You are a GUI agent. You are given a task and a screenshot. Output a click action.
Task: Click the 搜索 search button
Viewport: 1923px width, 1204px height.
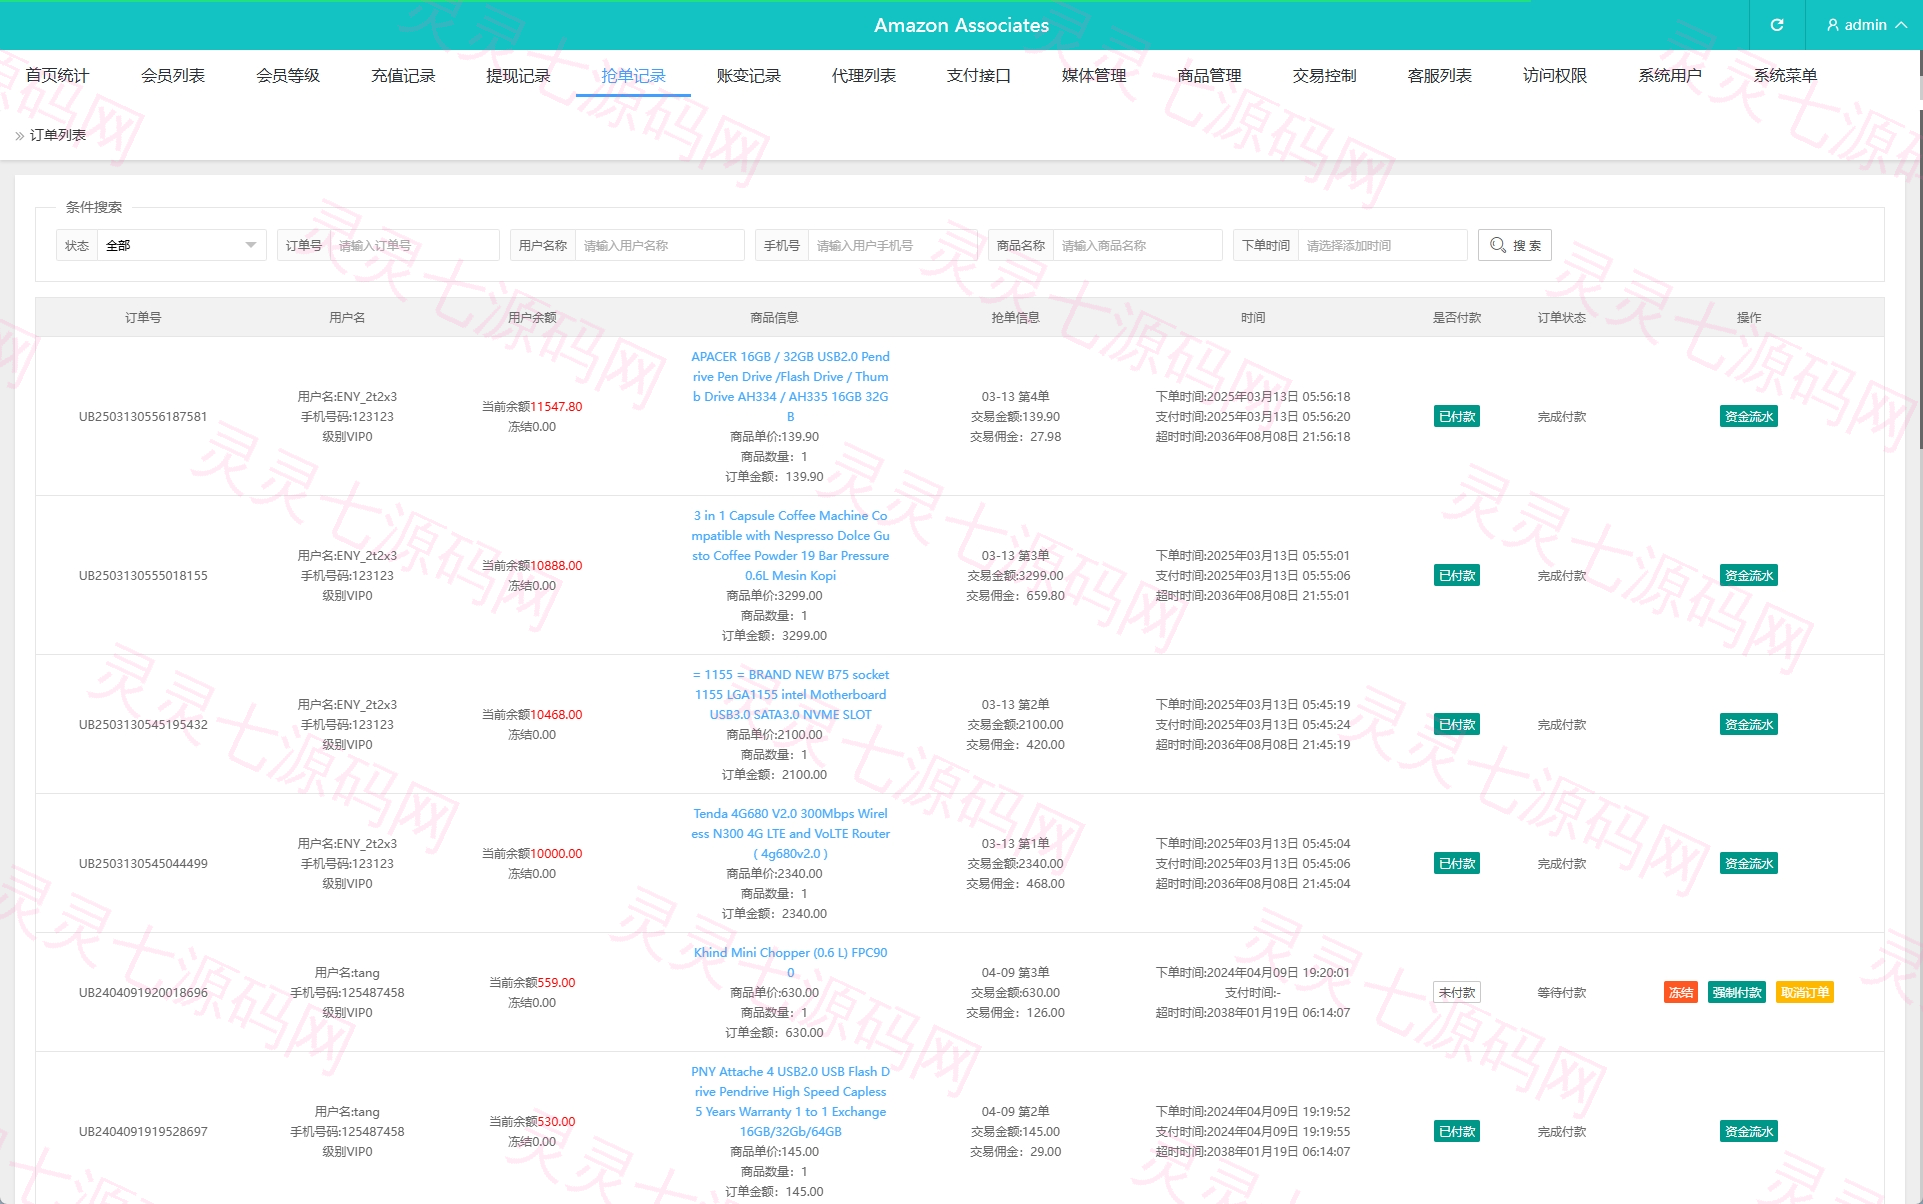(1514, 245)
